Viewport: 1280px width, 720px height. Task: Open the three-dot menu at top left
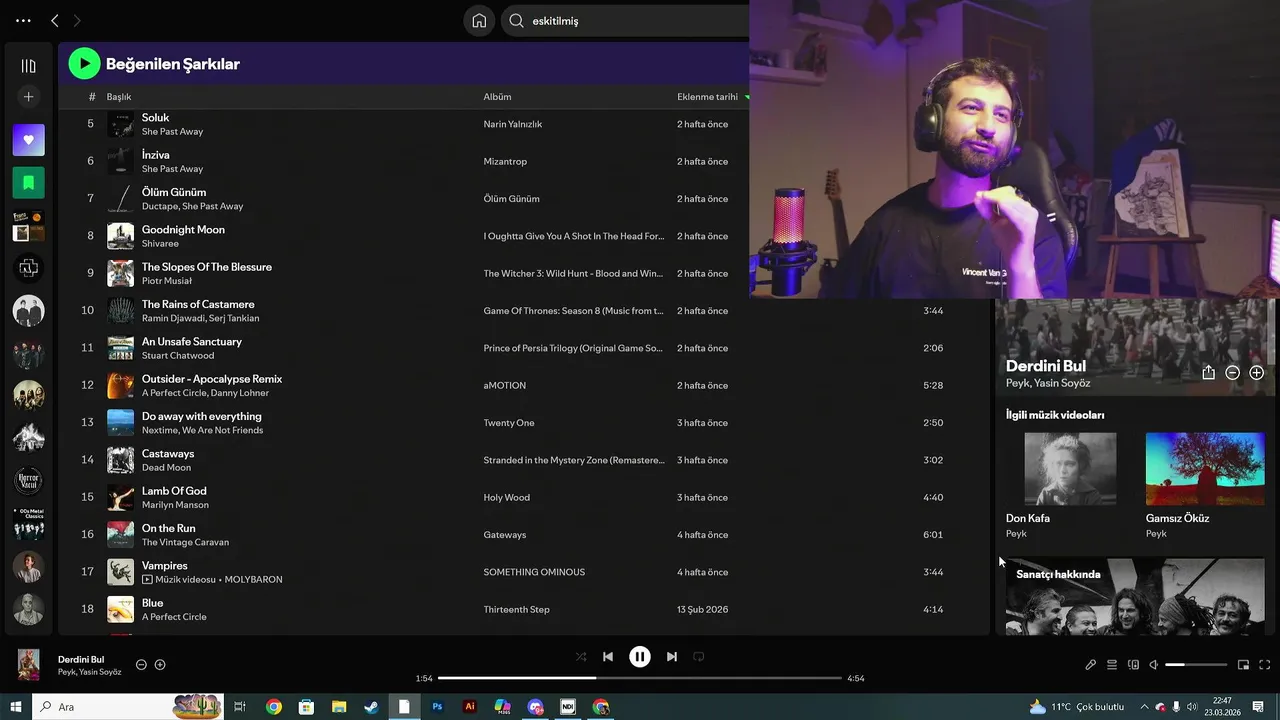click(23, 20)
